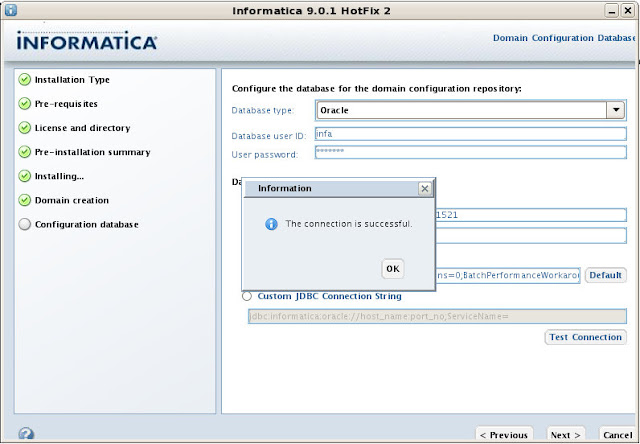The height and width of the screenshot is (444, 640).
Task: Go back with the Previous button
Action: 504,435
